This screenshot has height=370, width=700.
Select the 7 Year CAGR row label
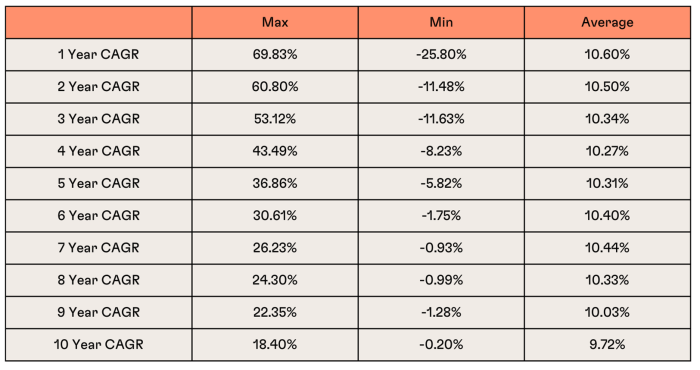(x=99, y=248)
